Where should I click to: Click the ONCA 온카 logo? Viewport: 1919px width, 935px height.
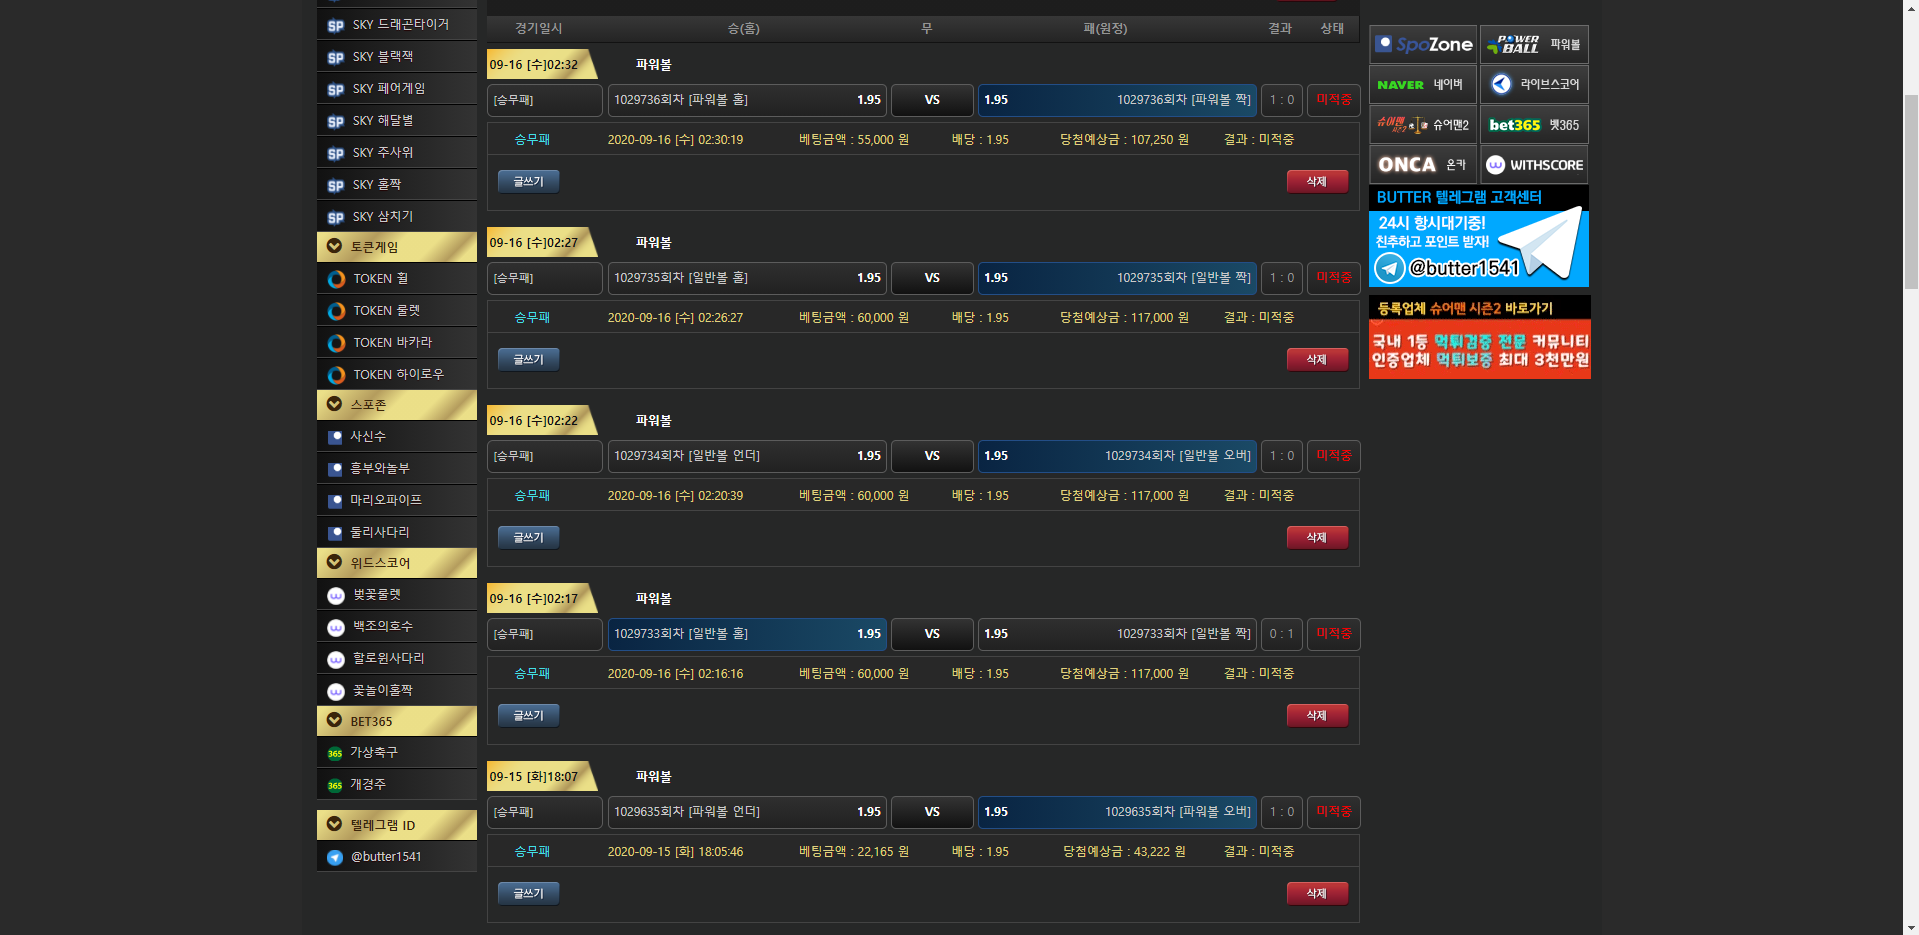(x=1423, y=165)
